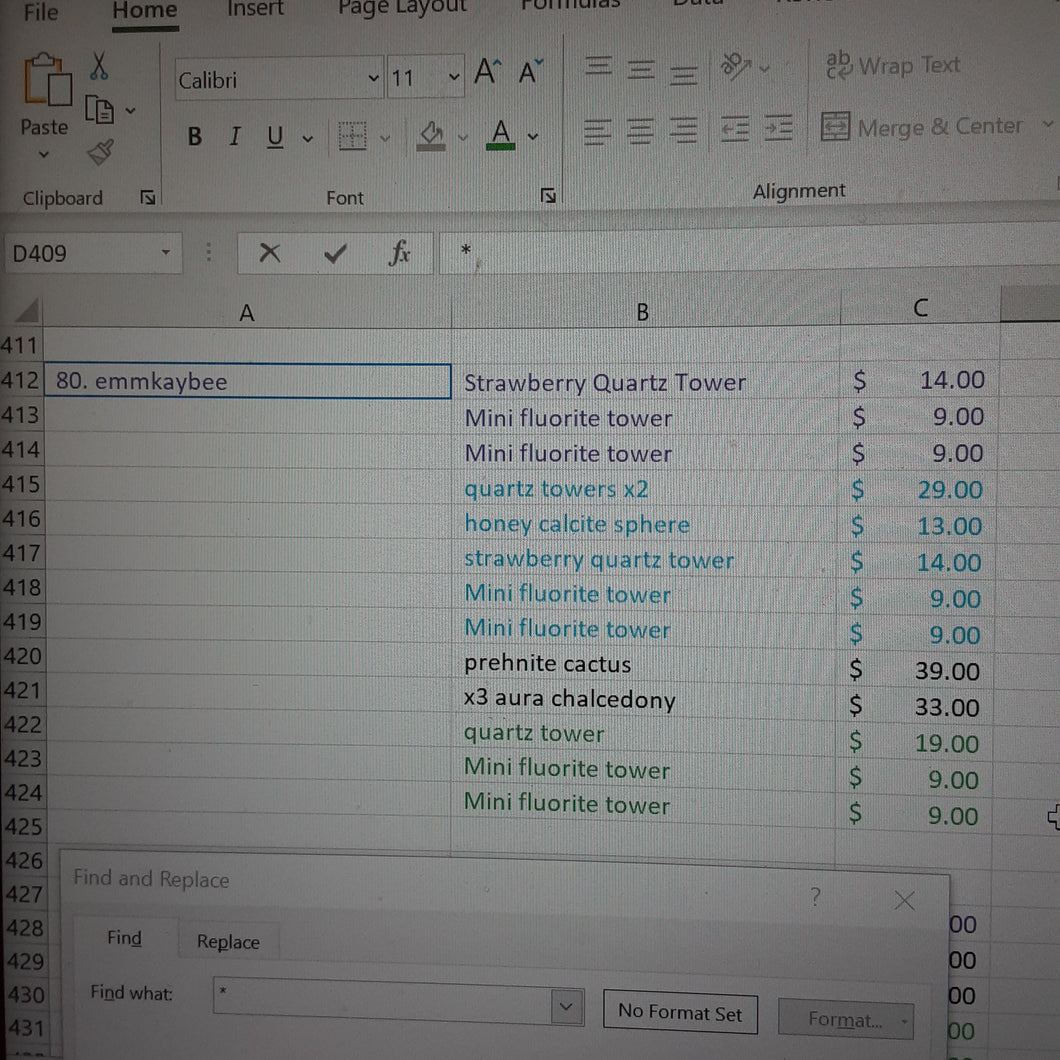Click the Copy icon in Clipboard
Image resolution: width=1060 pixels, height=1060 pixels.
click(x=99, y=110)
